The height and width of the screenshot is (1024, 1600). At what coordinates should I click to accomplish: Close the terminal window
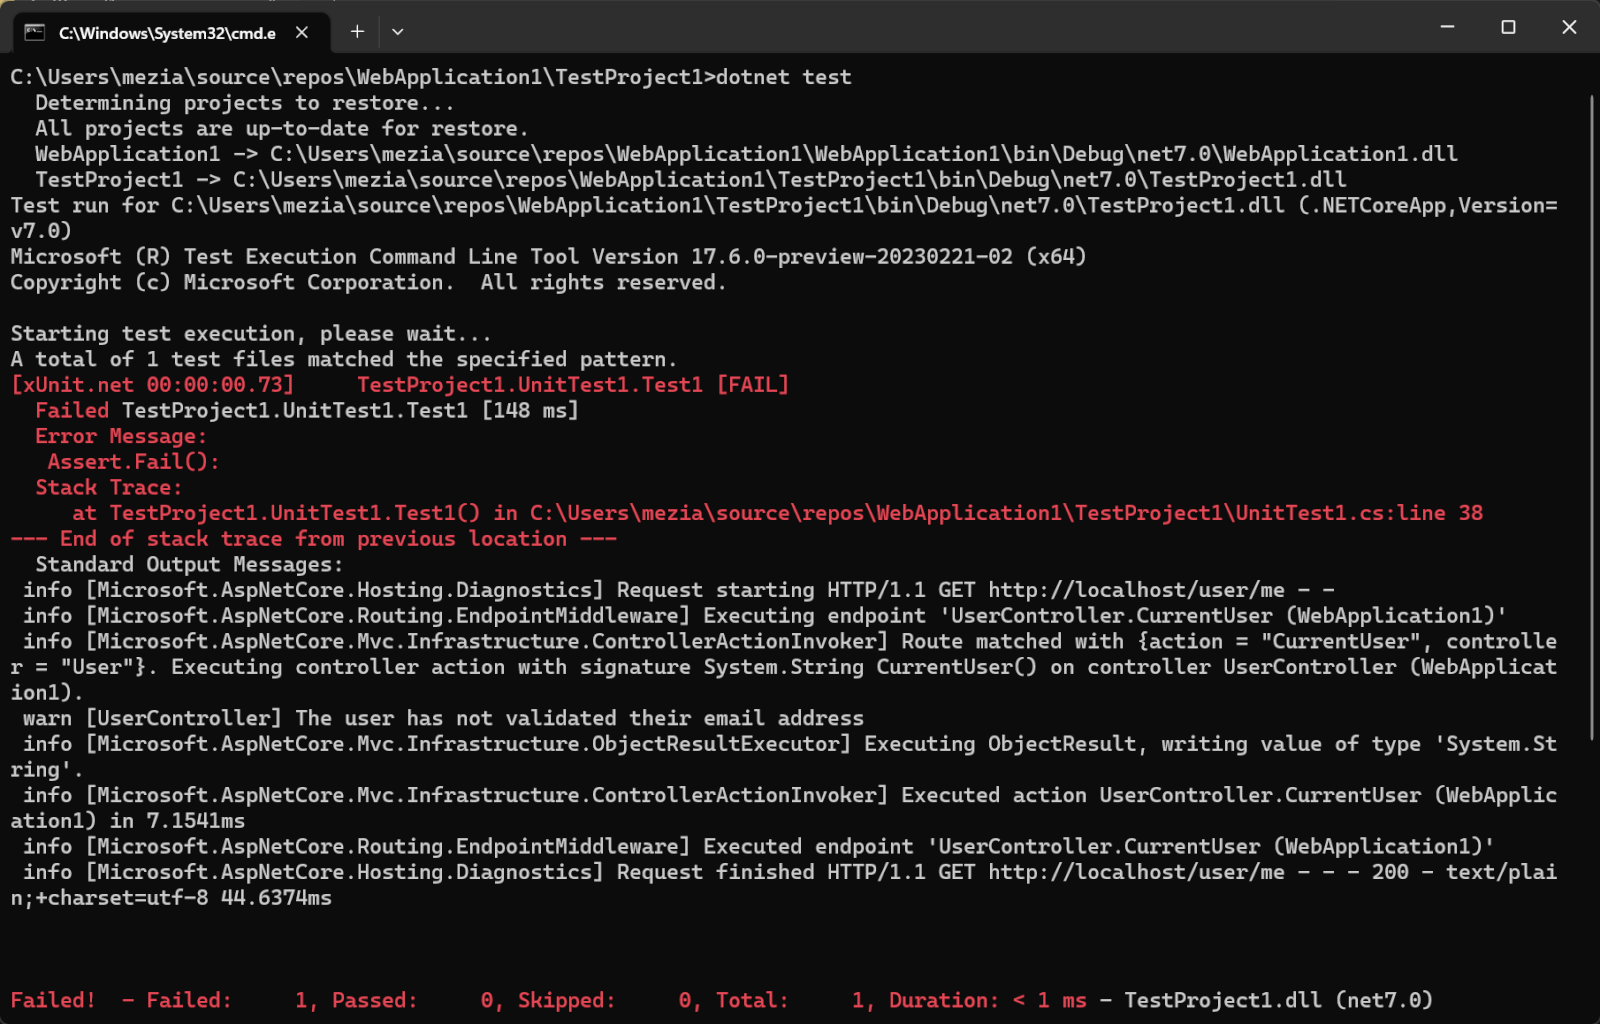pos(1569,27)
